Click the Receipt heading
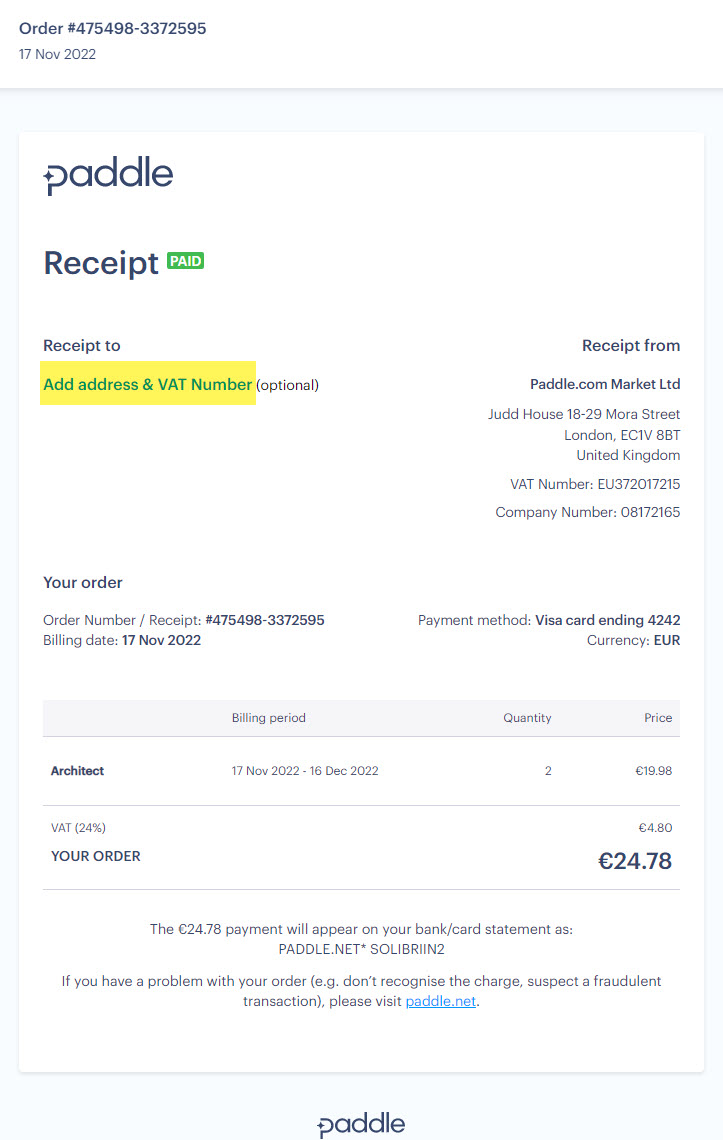 (x=101, y=263)
